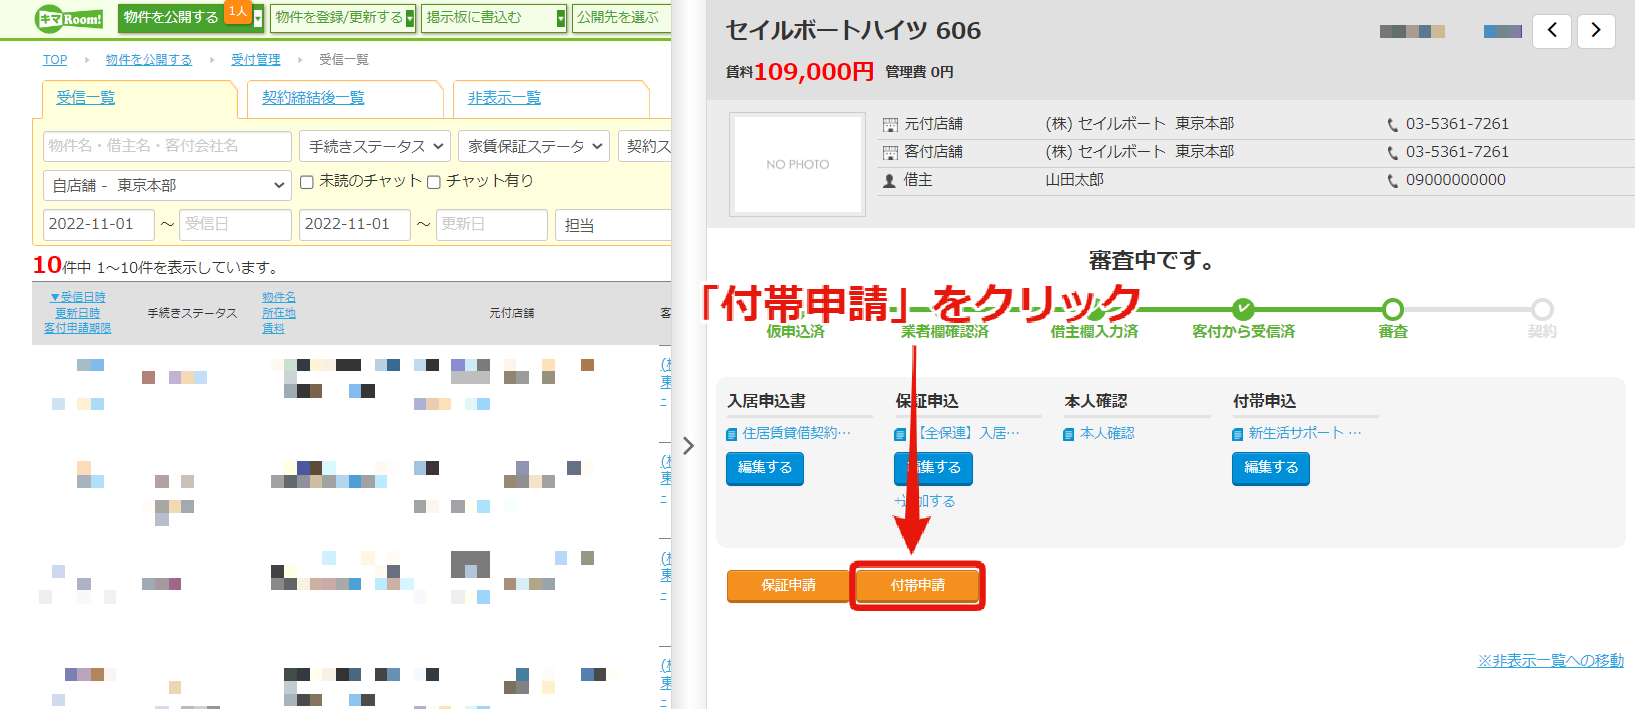This screenshot has height=709, width=1635.
Task: Switch to the 非表示一覧 tab
Action: 504,98
